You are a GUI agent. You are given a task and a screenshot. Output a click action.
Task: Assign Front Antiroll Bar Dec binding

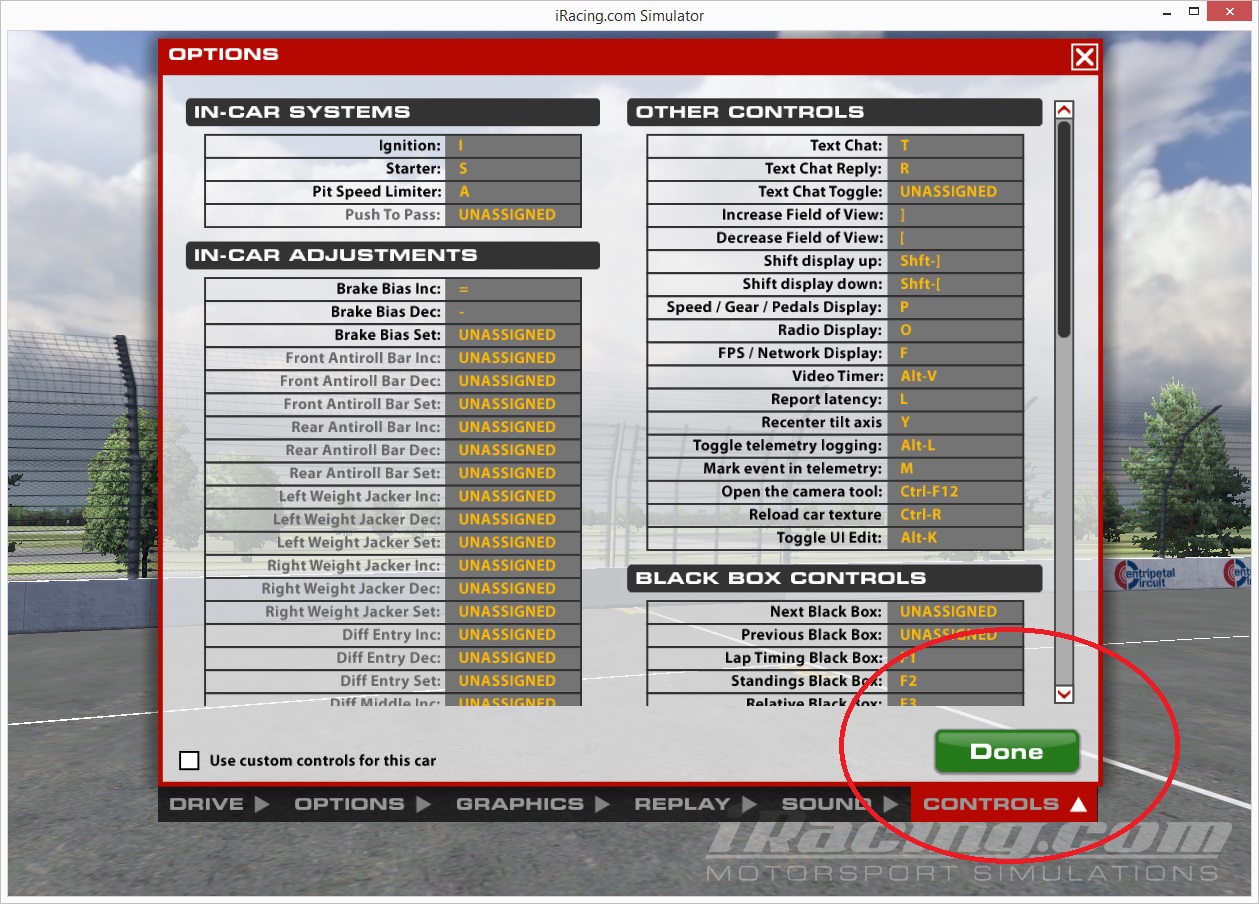(513, 381)
